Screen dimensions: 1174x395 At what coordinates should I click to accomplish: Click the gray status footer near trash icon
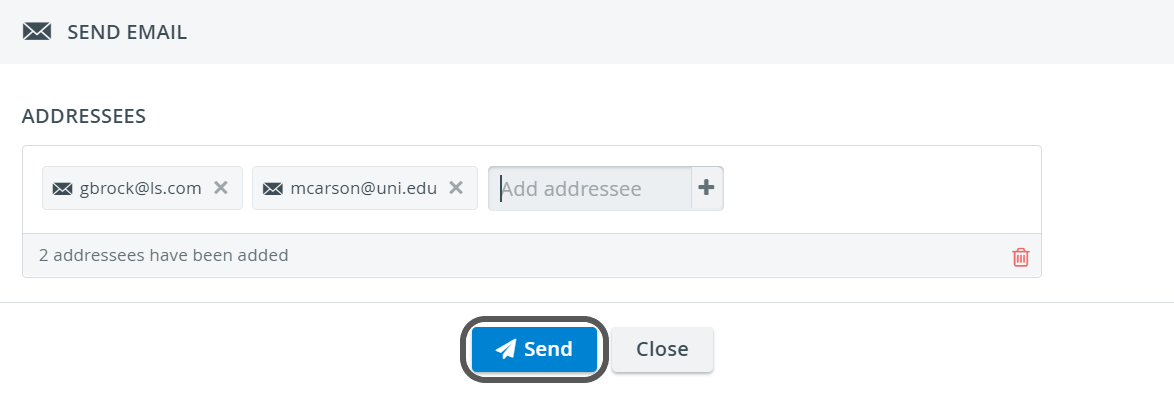(644, 256)
